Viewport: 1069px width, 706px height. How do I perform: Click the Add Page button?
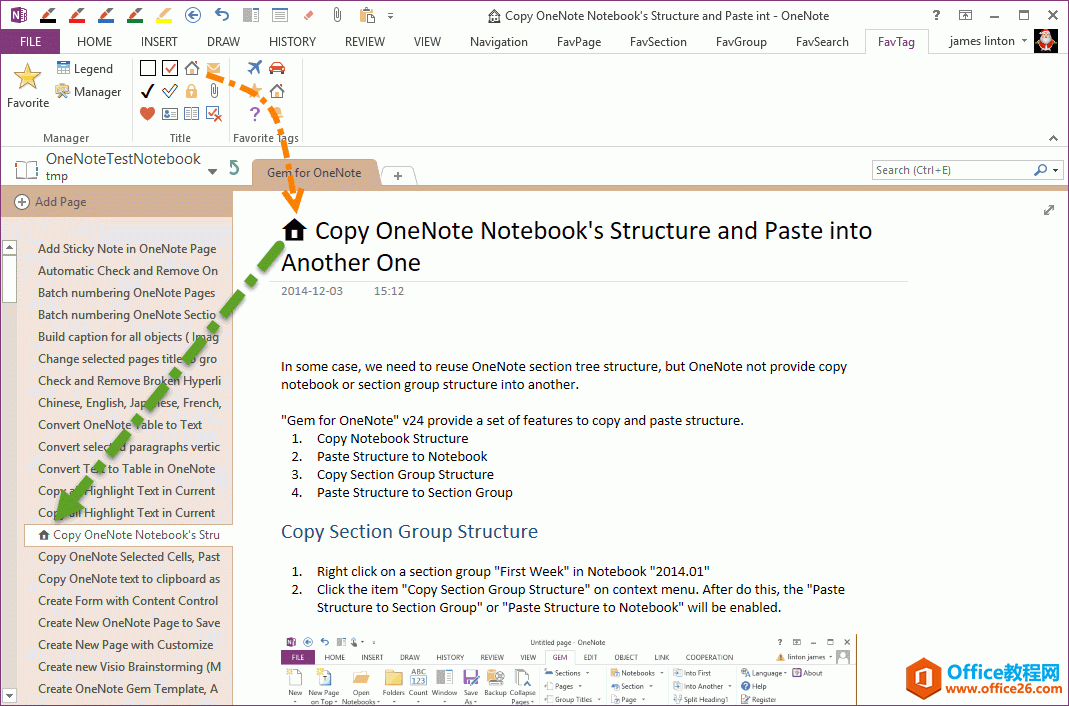click(x=51, y=202)
